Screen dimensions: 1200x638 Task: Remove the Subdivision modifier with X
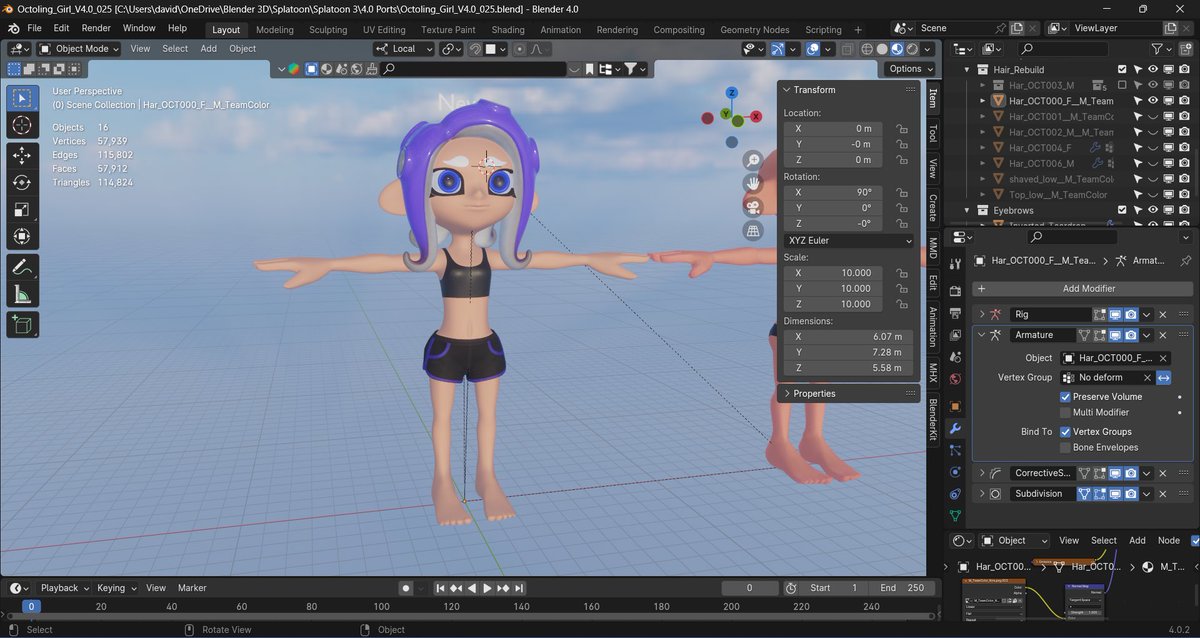(1163, 494)
